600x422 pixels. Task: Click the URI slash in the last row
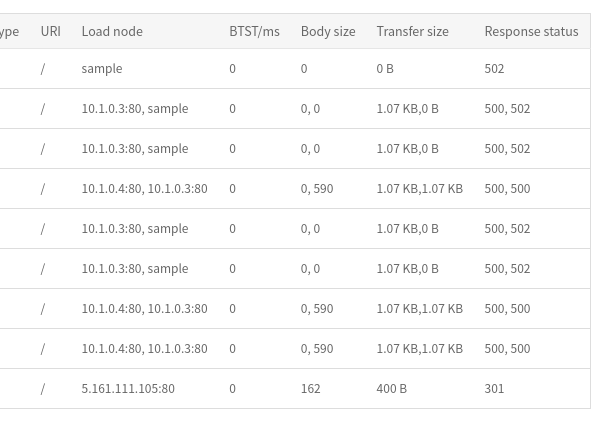point(43,388)
